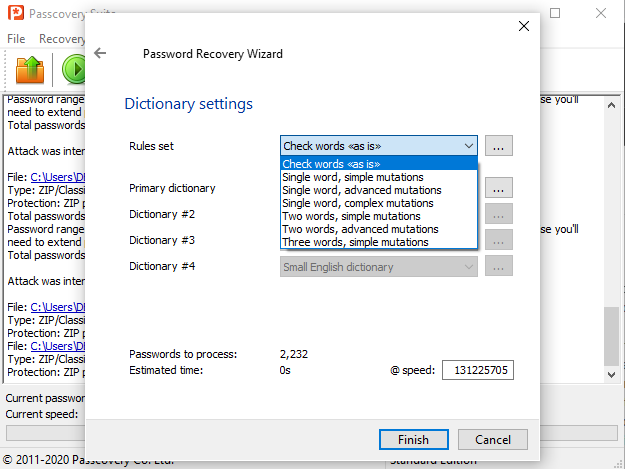The image size is (625, 469).
Task: Click the log panel scrollbar thumb
Action: (x=611, y=336)
